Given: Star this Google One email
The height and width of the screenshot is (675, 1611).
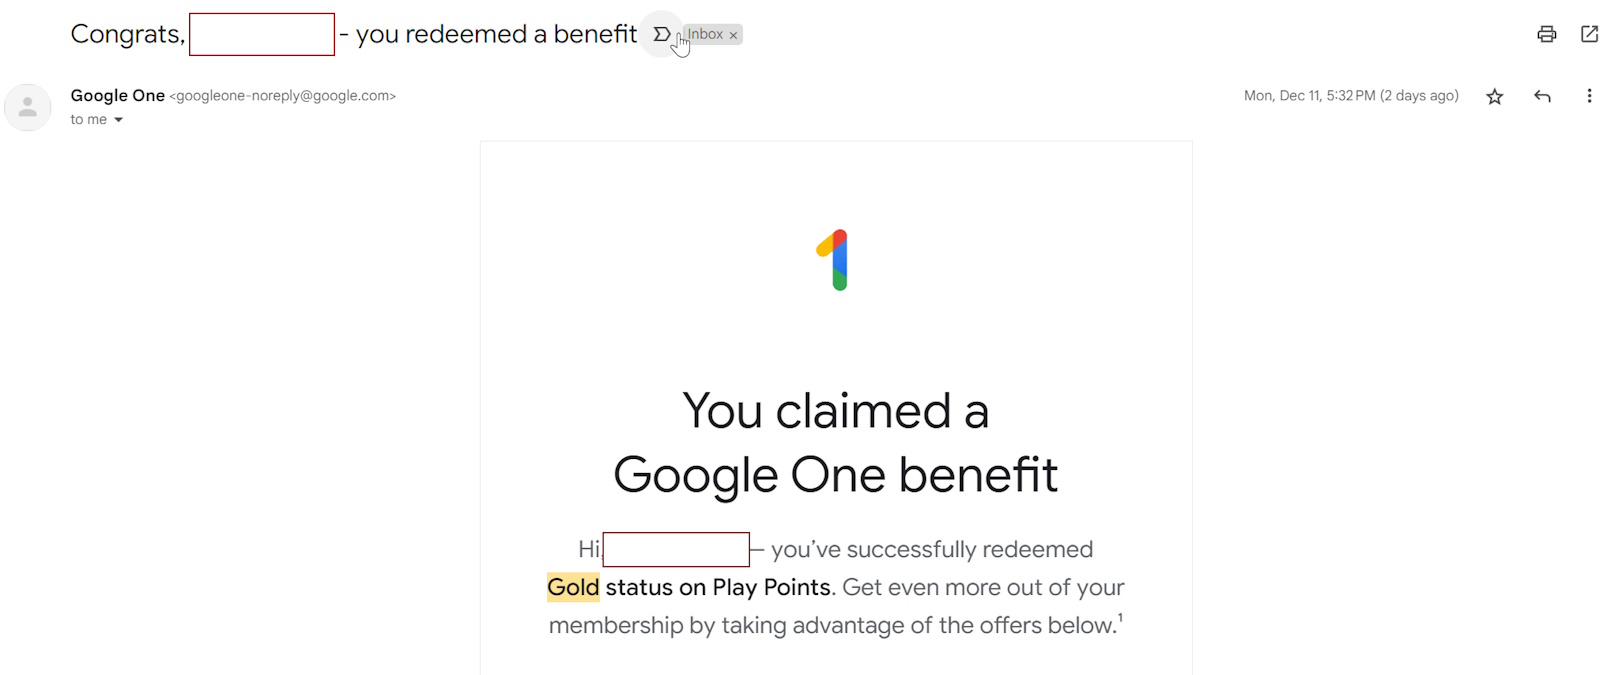Looking at the screenshot, I should (x=1494, y=97).
